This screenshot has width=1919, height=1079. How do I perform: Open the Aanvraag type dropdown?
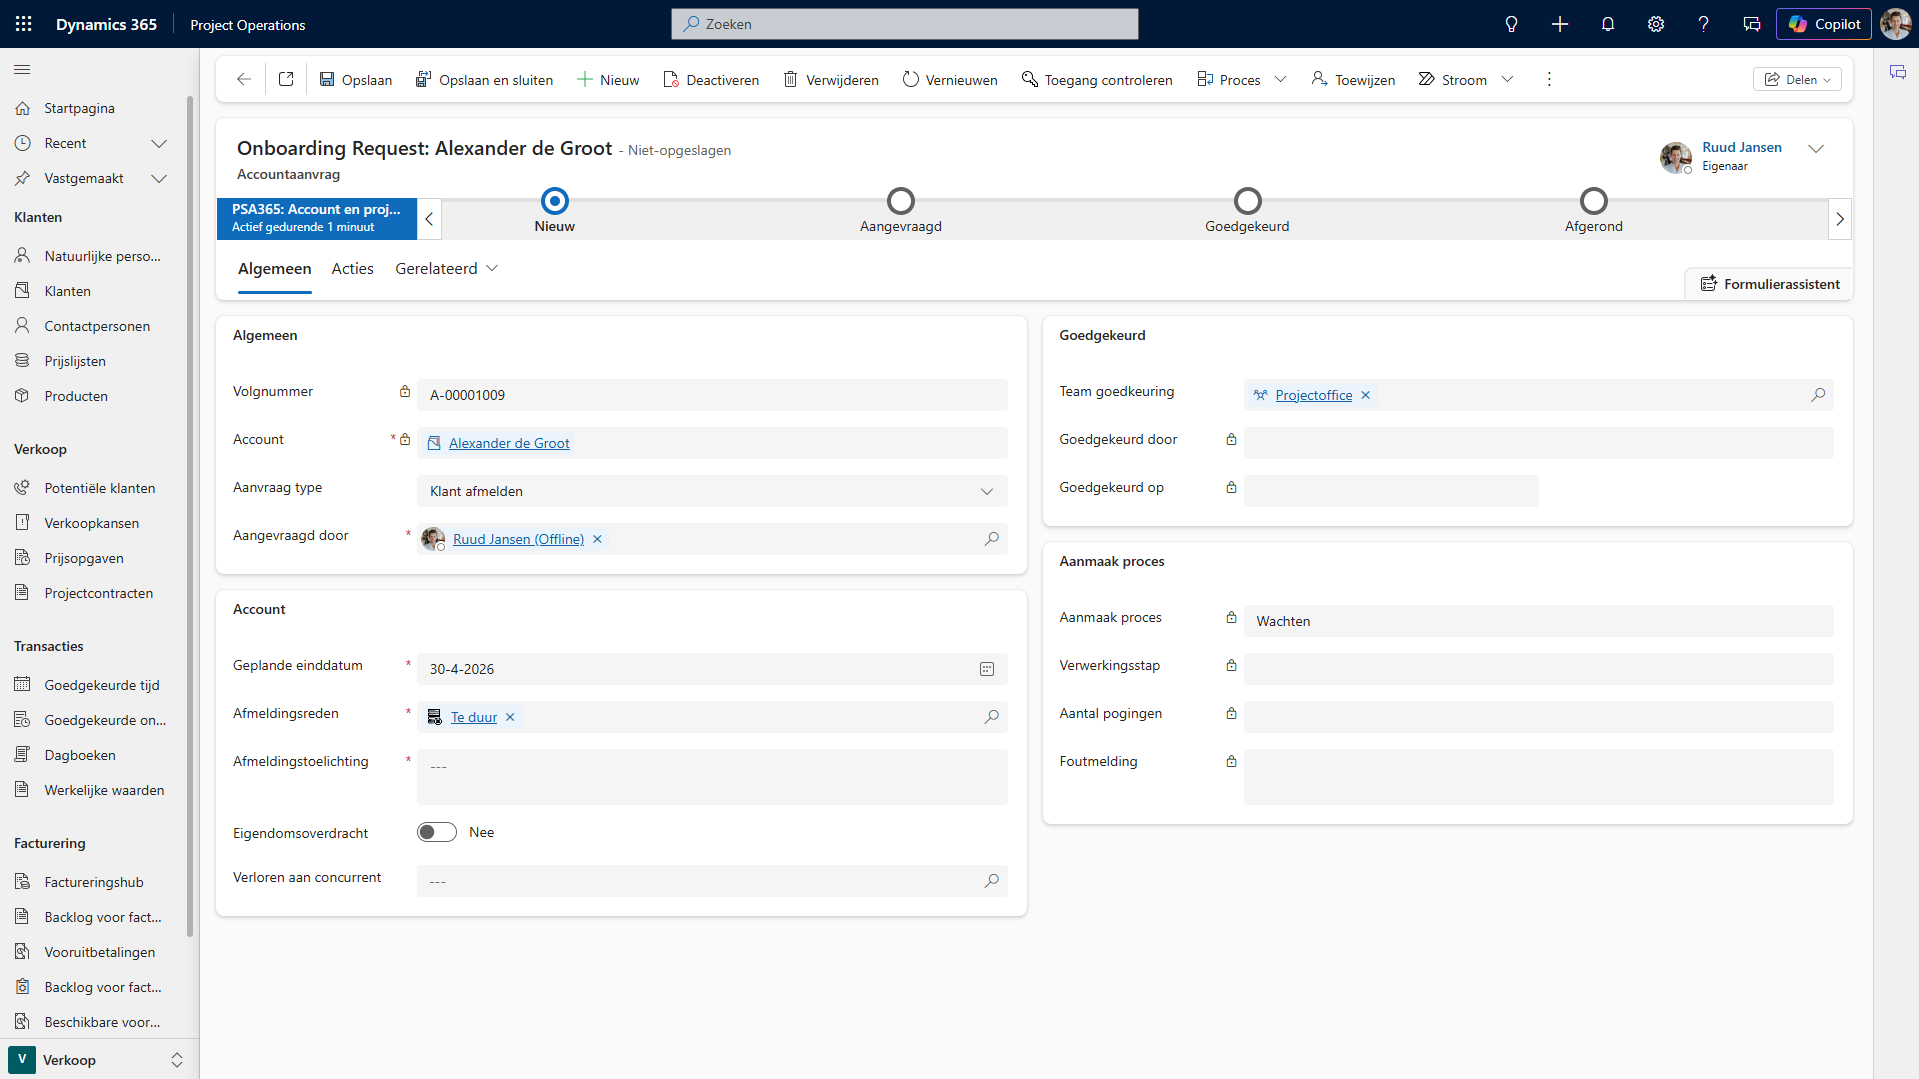click(x=711, y=491)
